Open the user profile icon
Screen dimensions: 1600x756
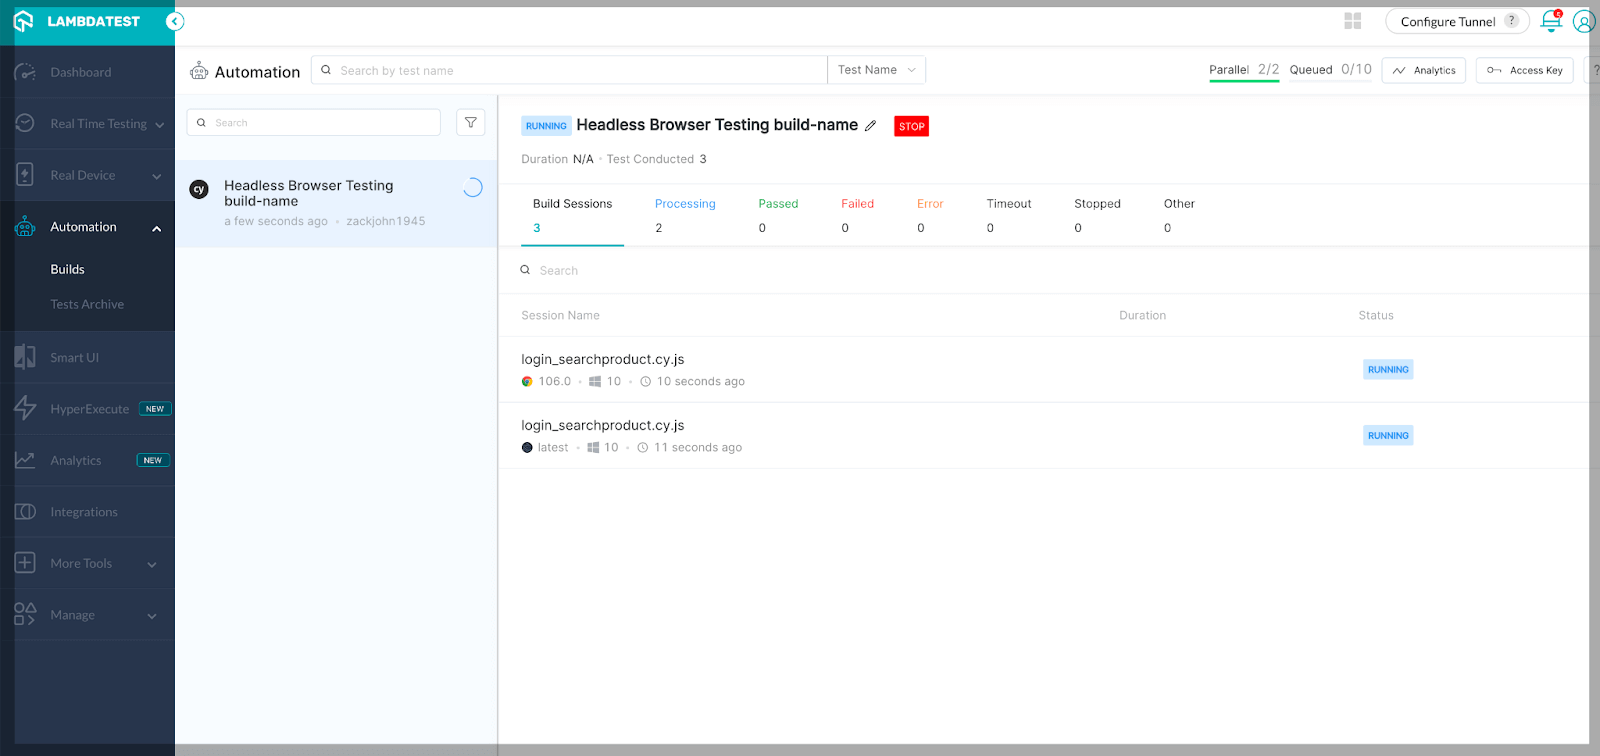point(1584,21)
